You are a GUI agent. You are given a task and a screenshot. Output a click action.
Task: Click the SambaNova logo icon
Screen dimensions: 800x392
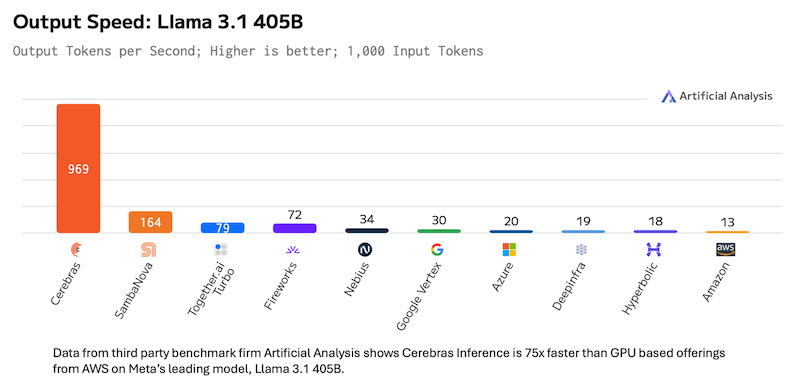tap(149, 250)
